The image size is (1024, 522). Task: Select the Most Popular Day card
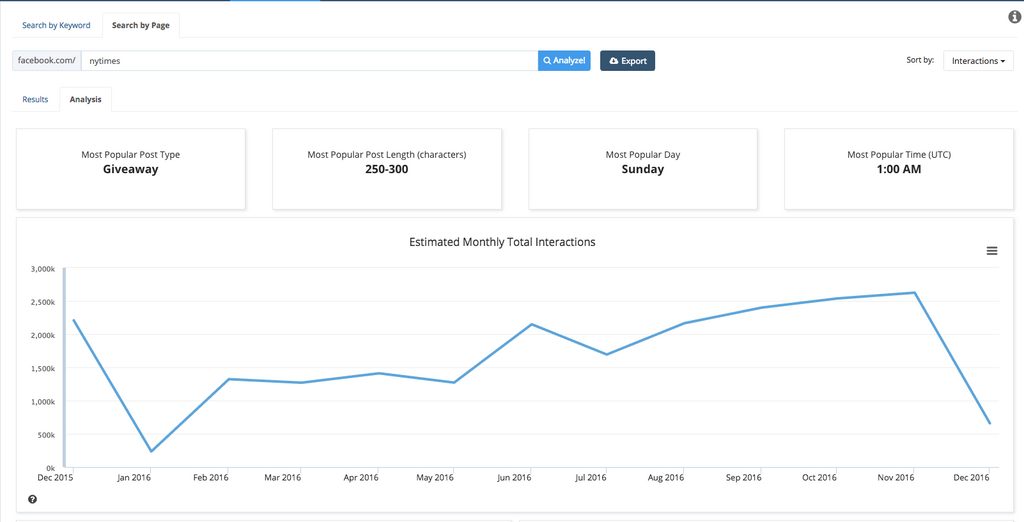[x=642, y=168]
